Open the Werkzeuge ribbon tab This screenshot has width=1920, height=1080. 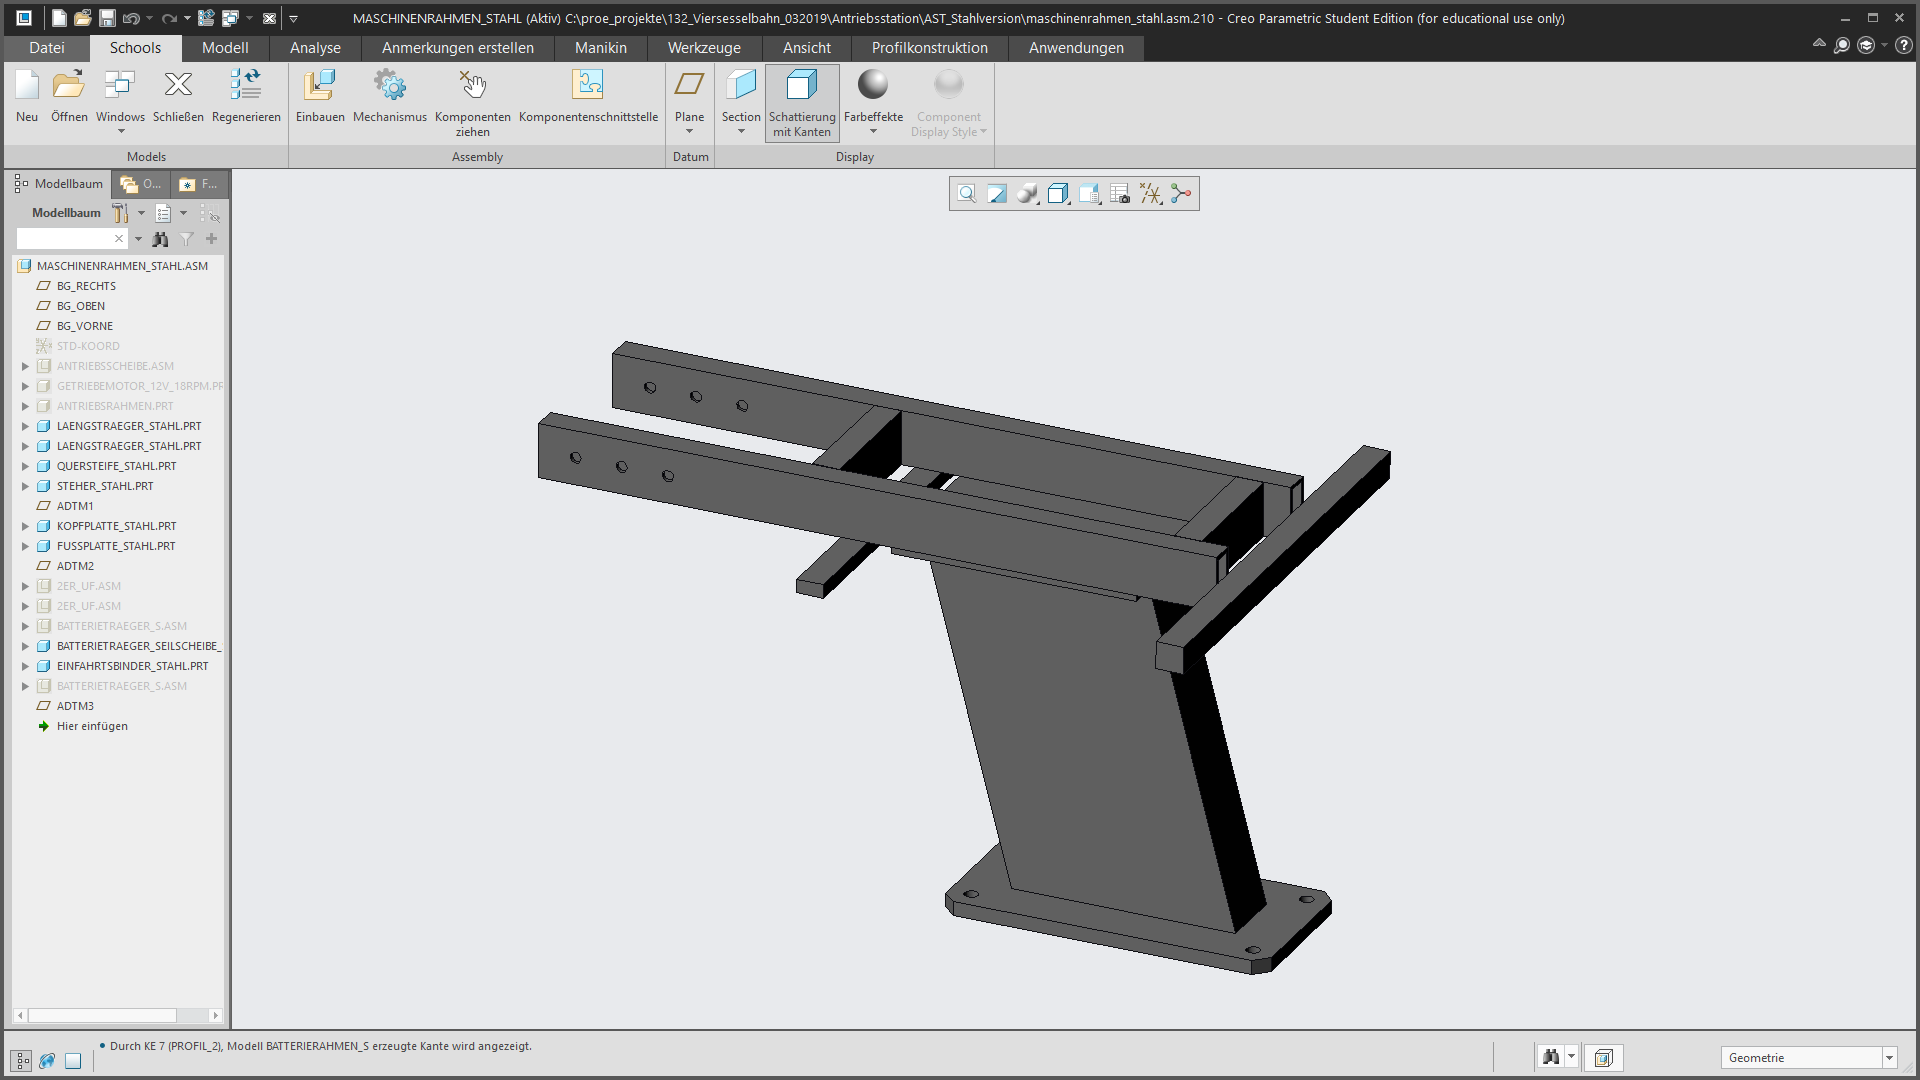pos(704,48)
